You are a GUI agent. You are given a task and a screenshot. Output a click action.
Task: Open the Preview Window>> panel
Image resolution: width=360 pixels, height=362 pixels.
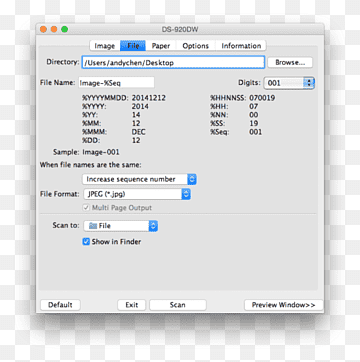tap(284, 305)
